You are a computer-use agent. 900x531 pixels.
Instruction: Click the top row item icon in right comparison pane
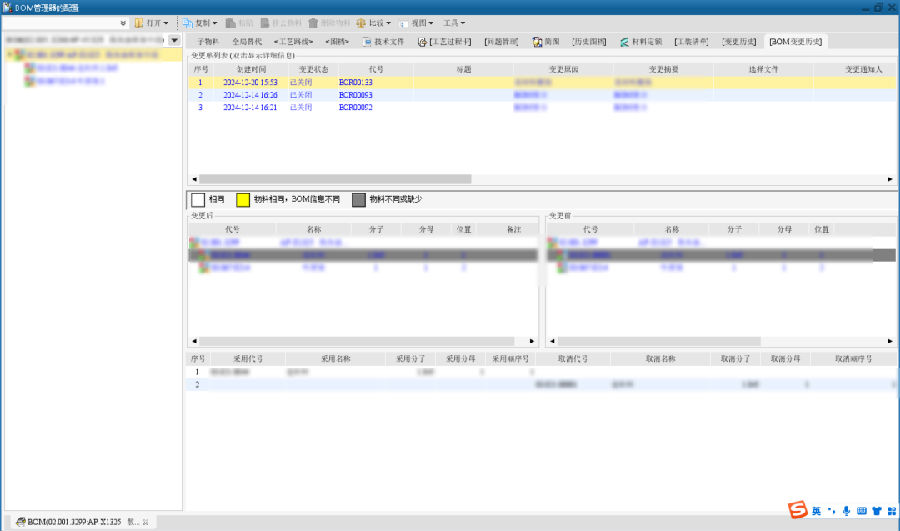click(x=552, y=243)
